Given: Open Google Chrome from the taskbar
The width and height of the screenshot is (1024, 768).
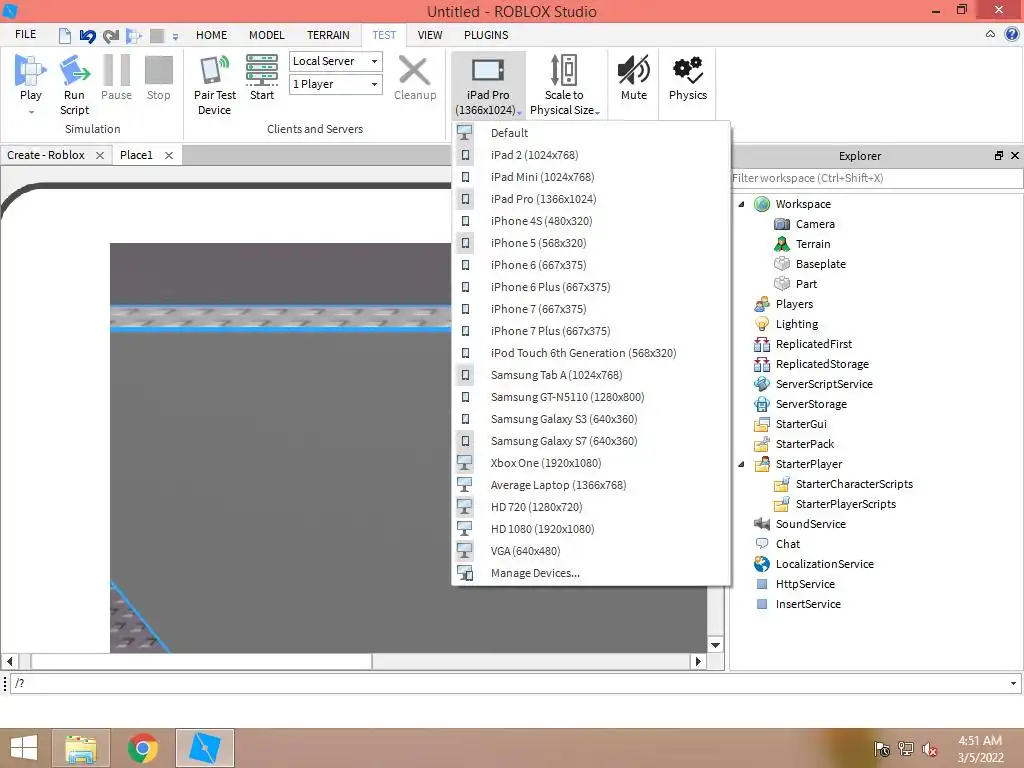Looking at the screenshot, I should [142, 748].
